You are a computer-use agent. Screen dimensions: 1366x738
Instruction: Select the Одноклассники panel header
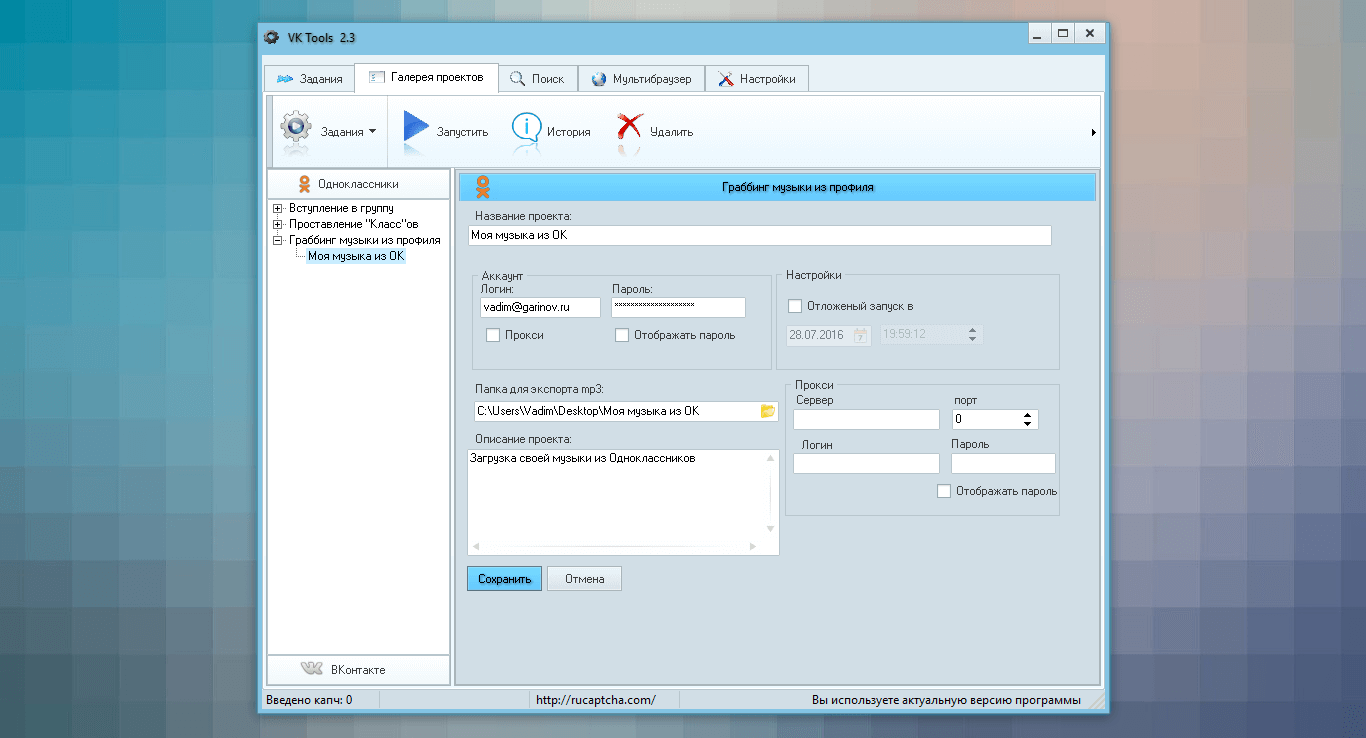click(x=359, y=184)
